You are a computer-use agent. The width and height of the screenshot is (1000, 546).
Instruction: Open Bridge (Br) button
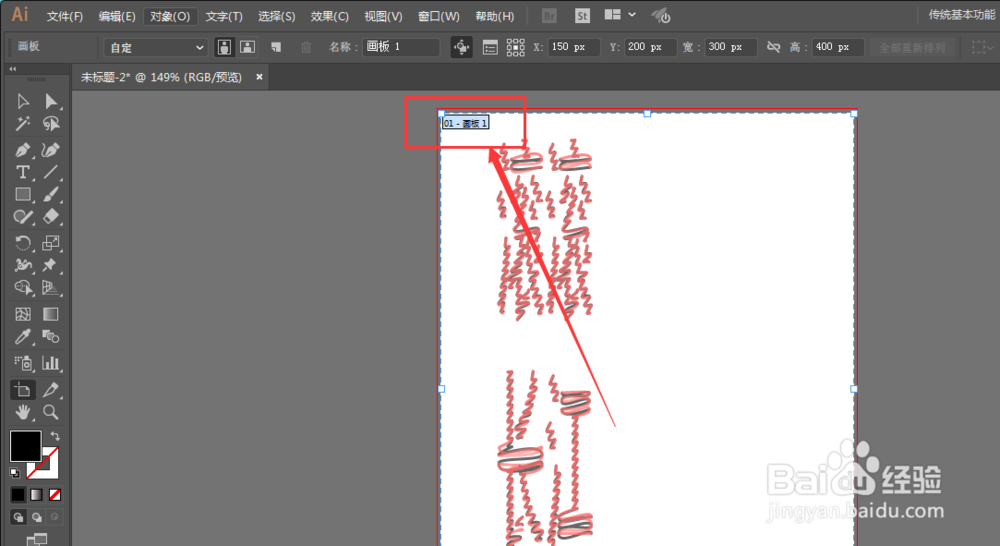[549, 15]
